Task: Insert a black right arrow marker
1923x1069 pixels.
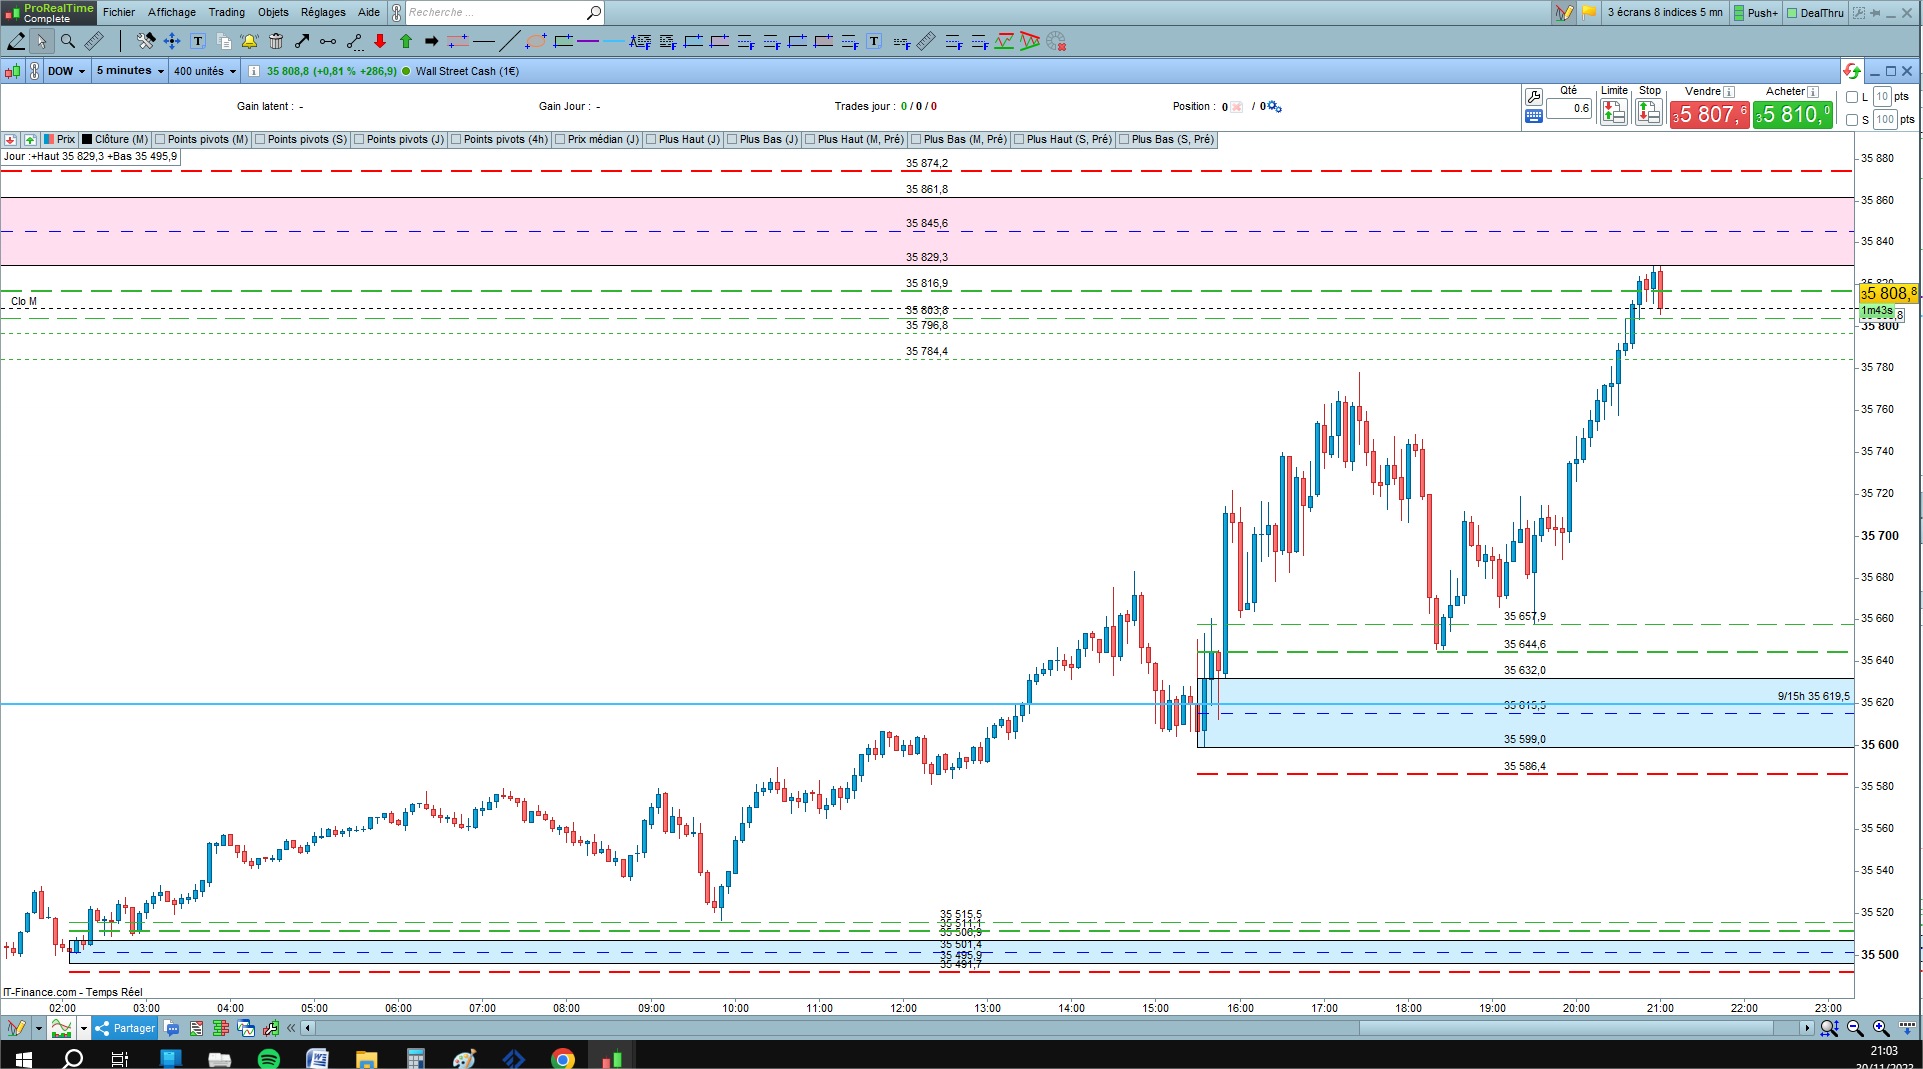Action: [x=432, y=41]
